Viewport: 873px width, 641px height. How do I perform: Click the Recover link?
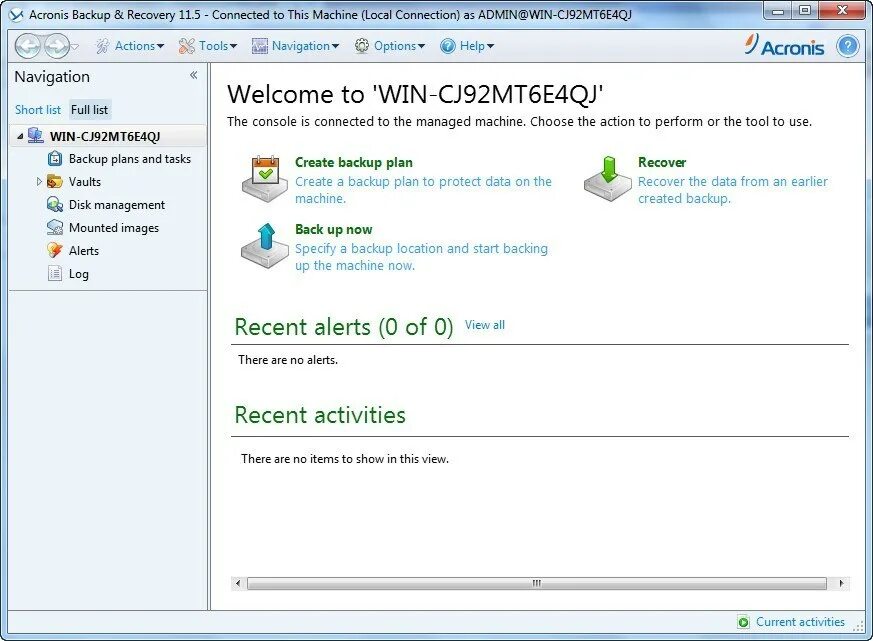(x=661, y=163)
